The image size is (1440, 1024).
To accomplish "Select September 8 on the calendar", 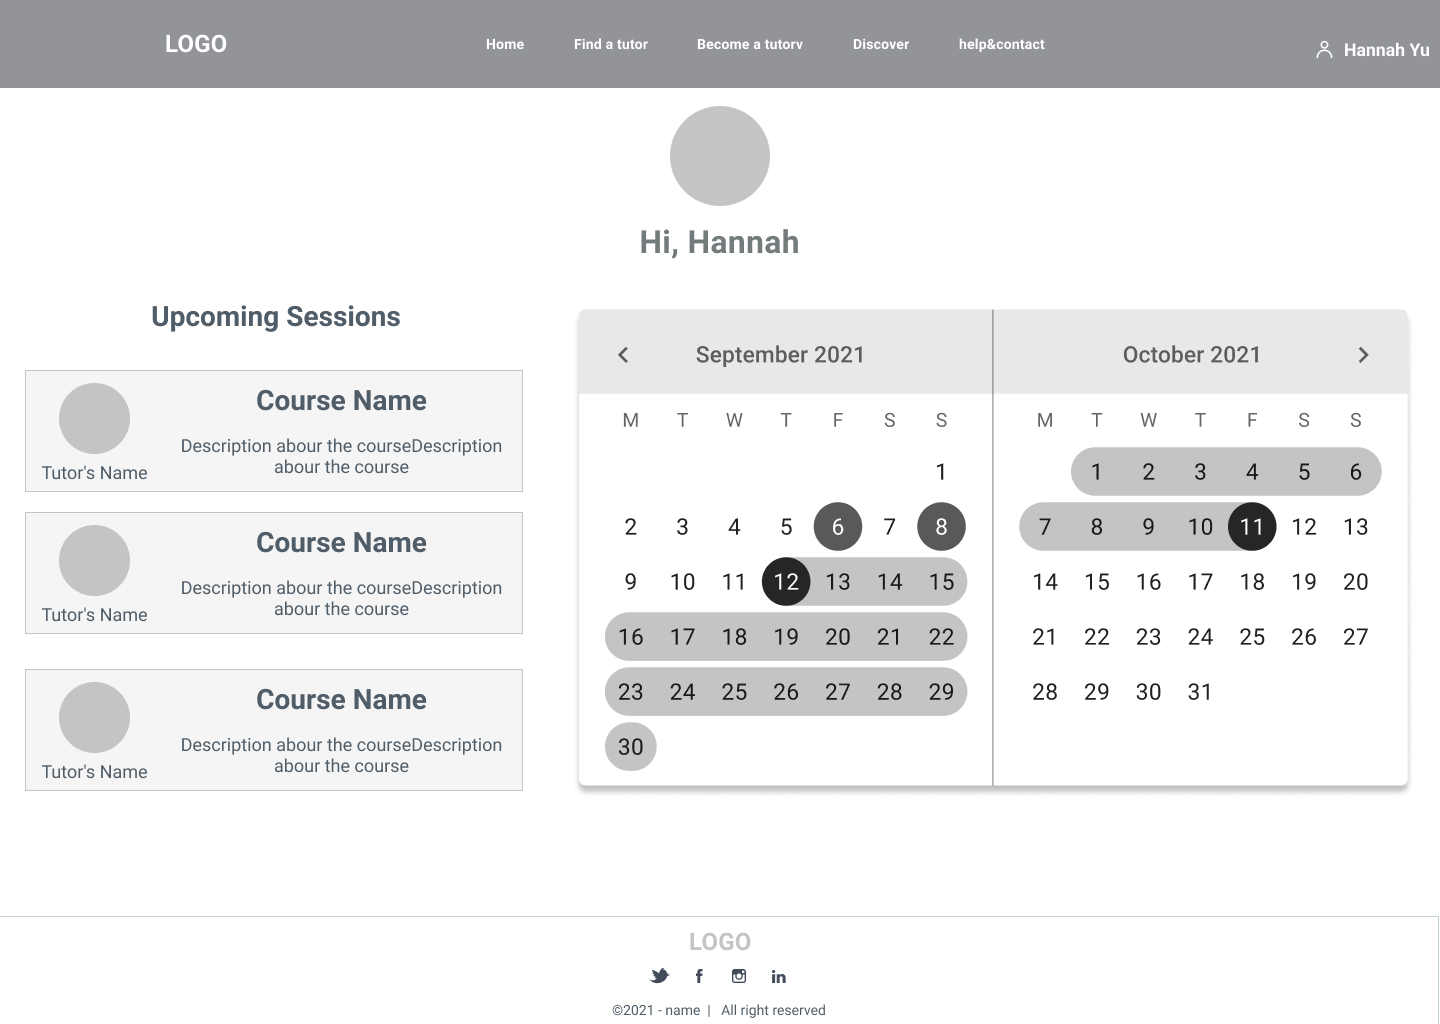I will 941,527.
